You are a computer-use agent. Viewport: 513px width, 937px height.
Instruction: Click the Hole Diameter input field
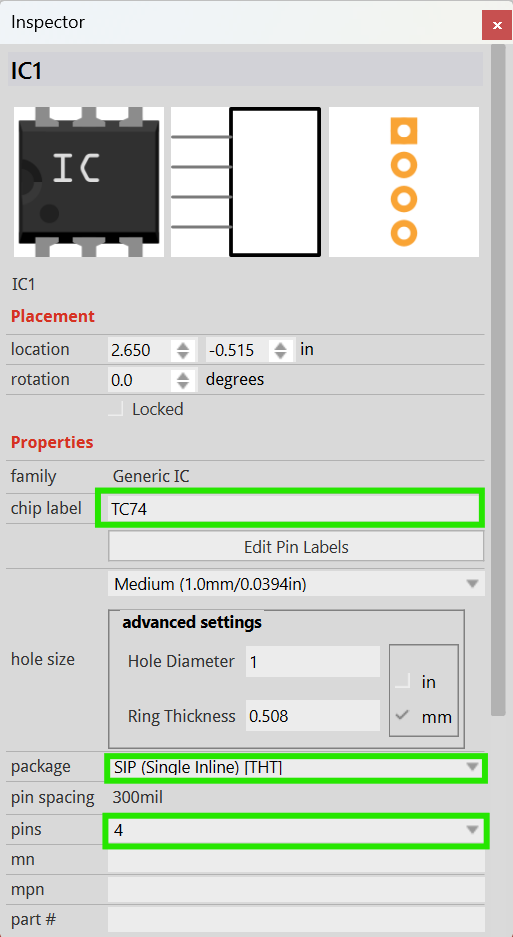click(x=313, y=662)
